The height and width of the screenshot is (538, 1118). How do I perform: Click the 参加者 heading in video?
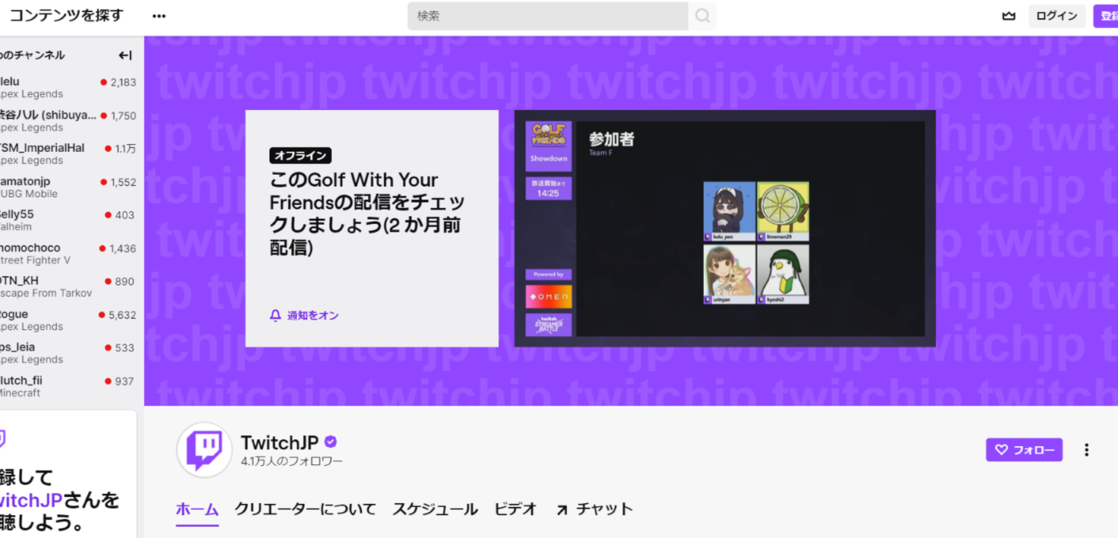click(611, 139)
